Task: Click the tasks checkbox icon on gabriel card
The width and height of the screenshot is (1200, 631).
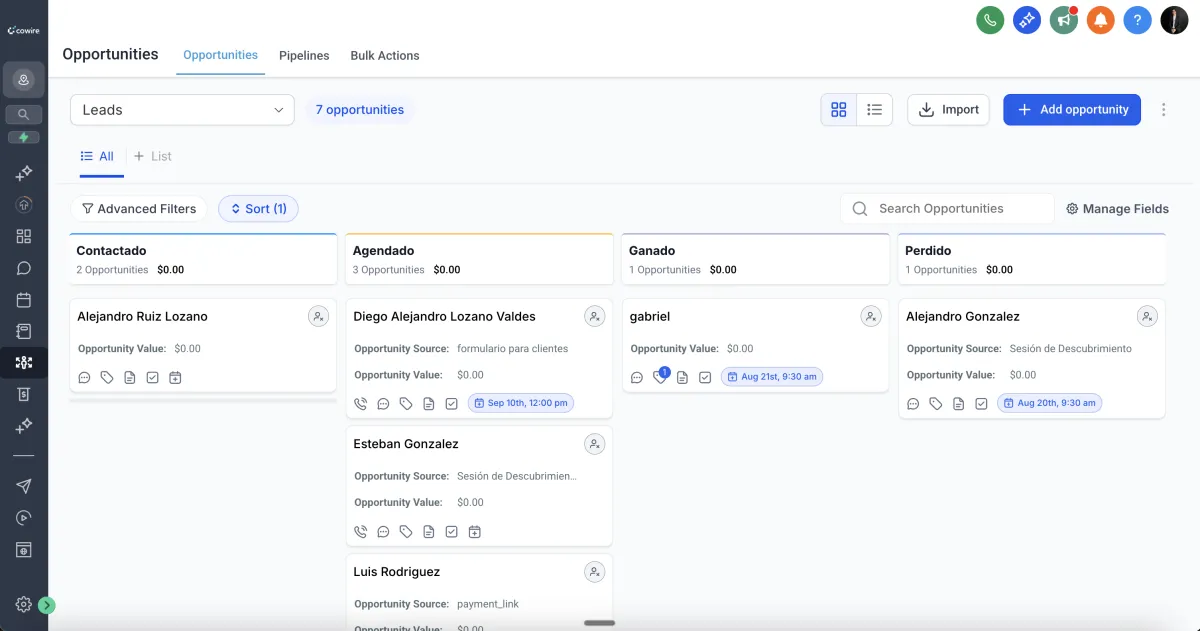Action: pyautogui.click(x=705, y=378)
